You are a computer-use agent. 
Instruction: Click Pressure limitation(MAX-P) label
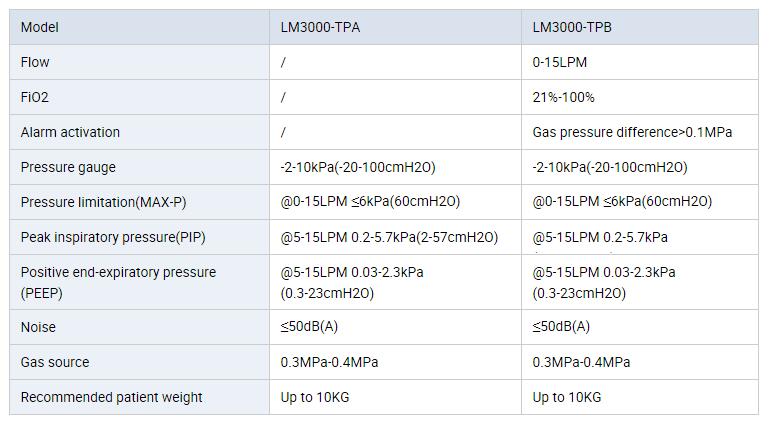coord(103,202)
